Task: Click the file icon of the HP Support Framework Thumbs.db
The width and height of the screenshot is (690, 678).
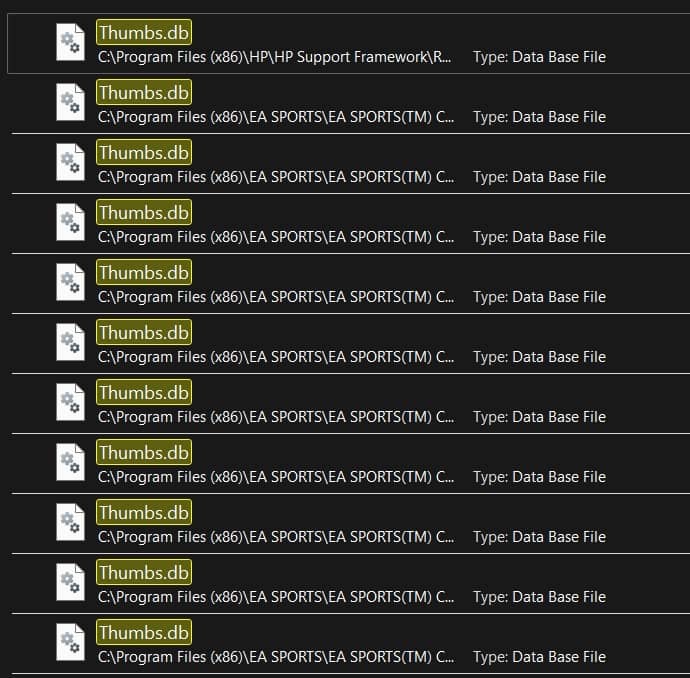Action: pos(70,43)
